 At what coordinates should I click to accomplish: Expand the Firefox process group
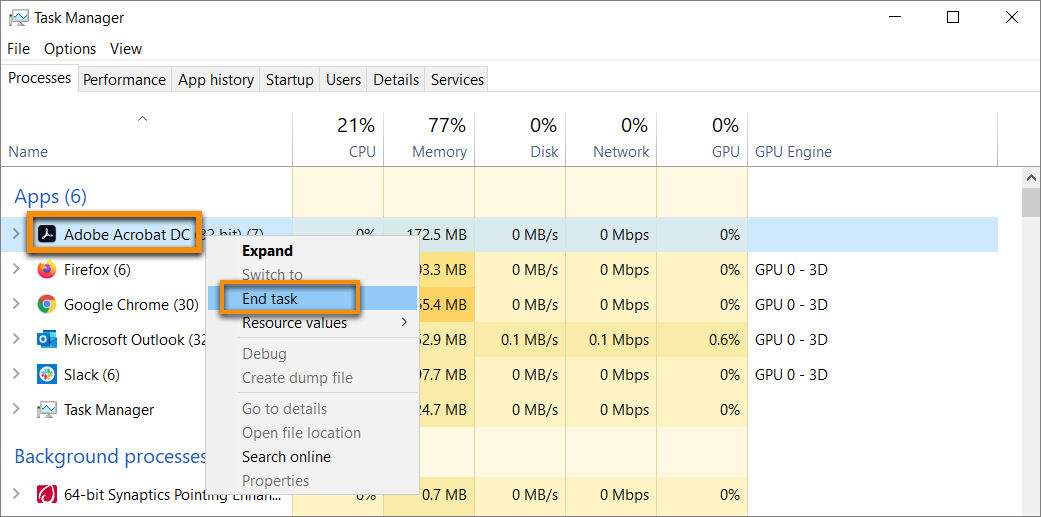[16, 270]
